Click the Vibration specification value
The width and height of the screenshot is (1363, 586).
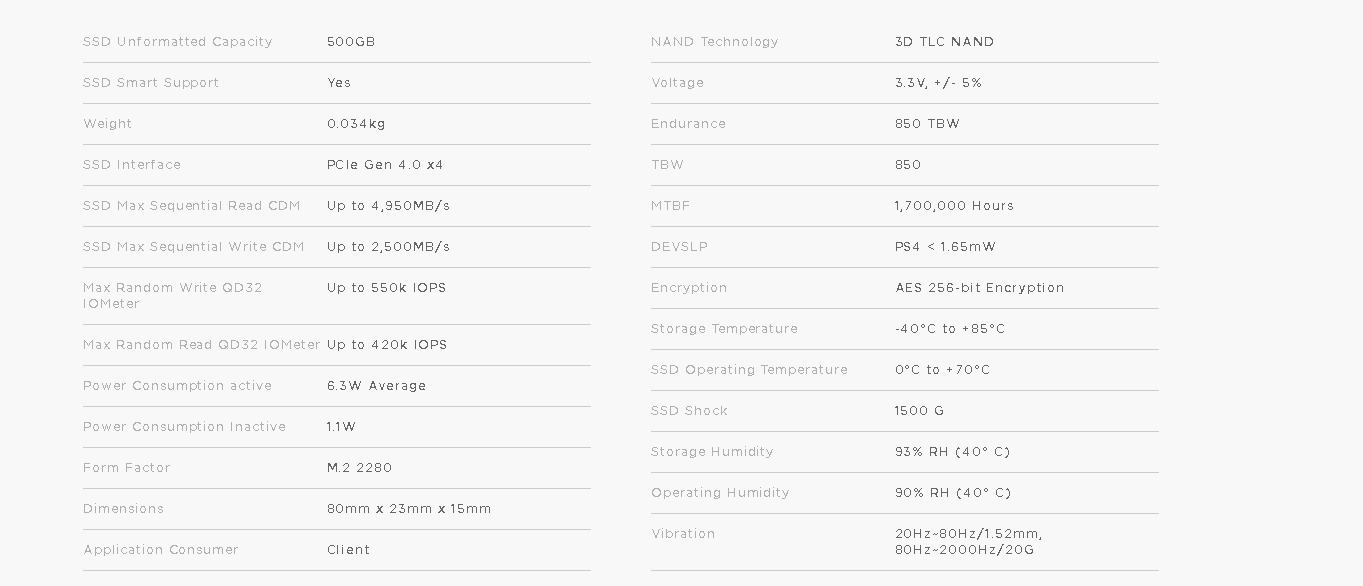(969, 542)
